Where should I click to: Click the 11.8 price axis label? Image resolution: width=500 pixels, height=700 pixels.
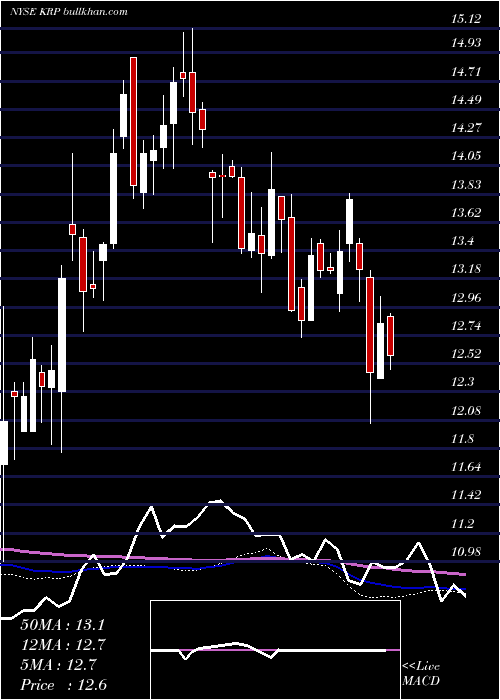463,439
